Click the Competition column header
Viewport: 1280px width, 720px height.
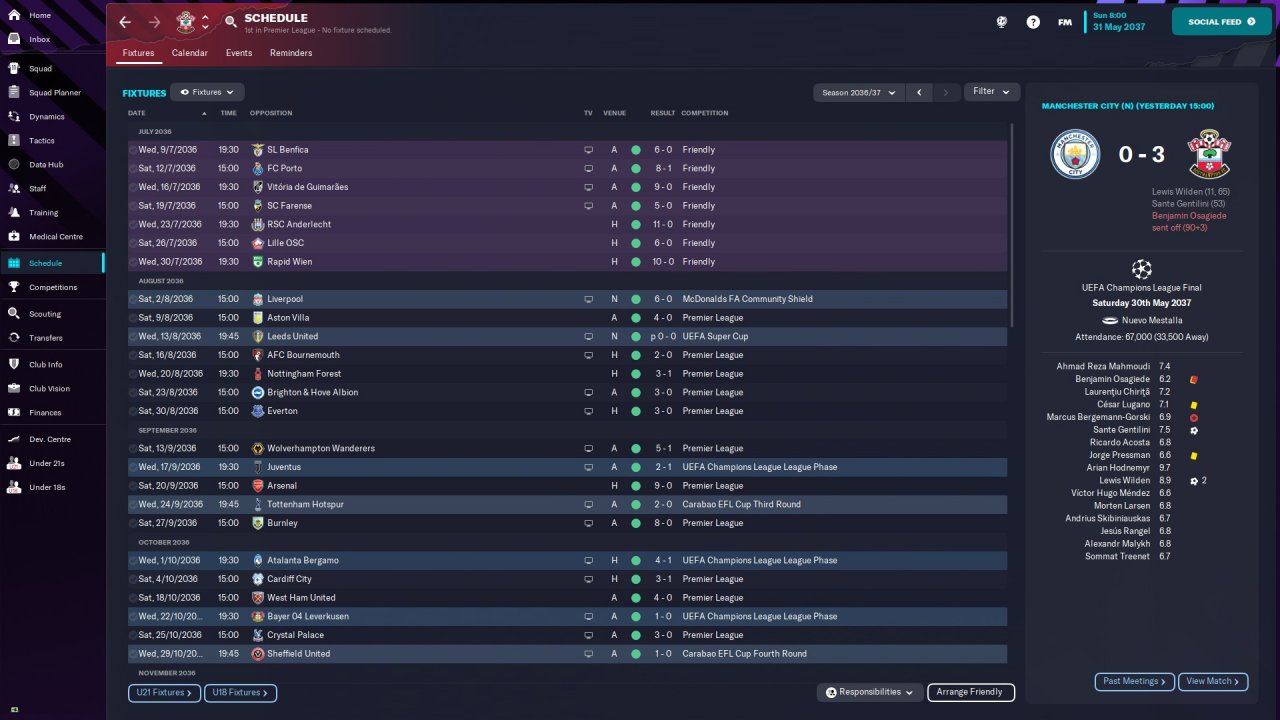[705, 113]
